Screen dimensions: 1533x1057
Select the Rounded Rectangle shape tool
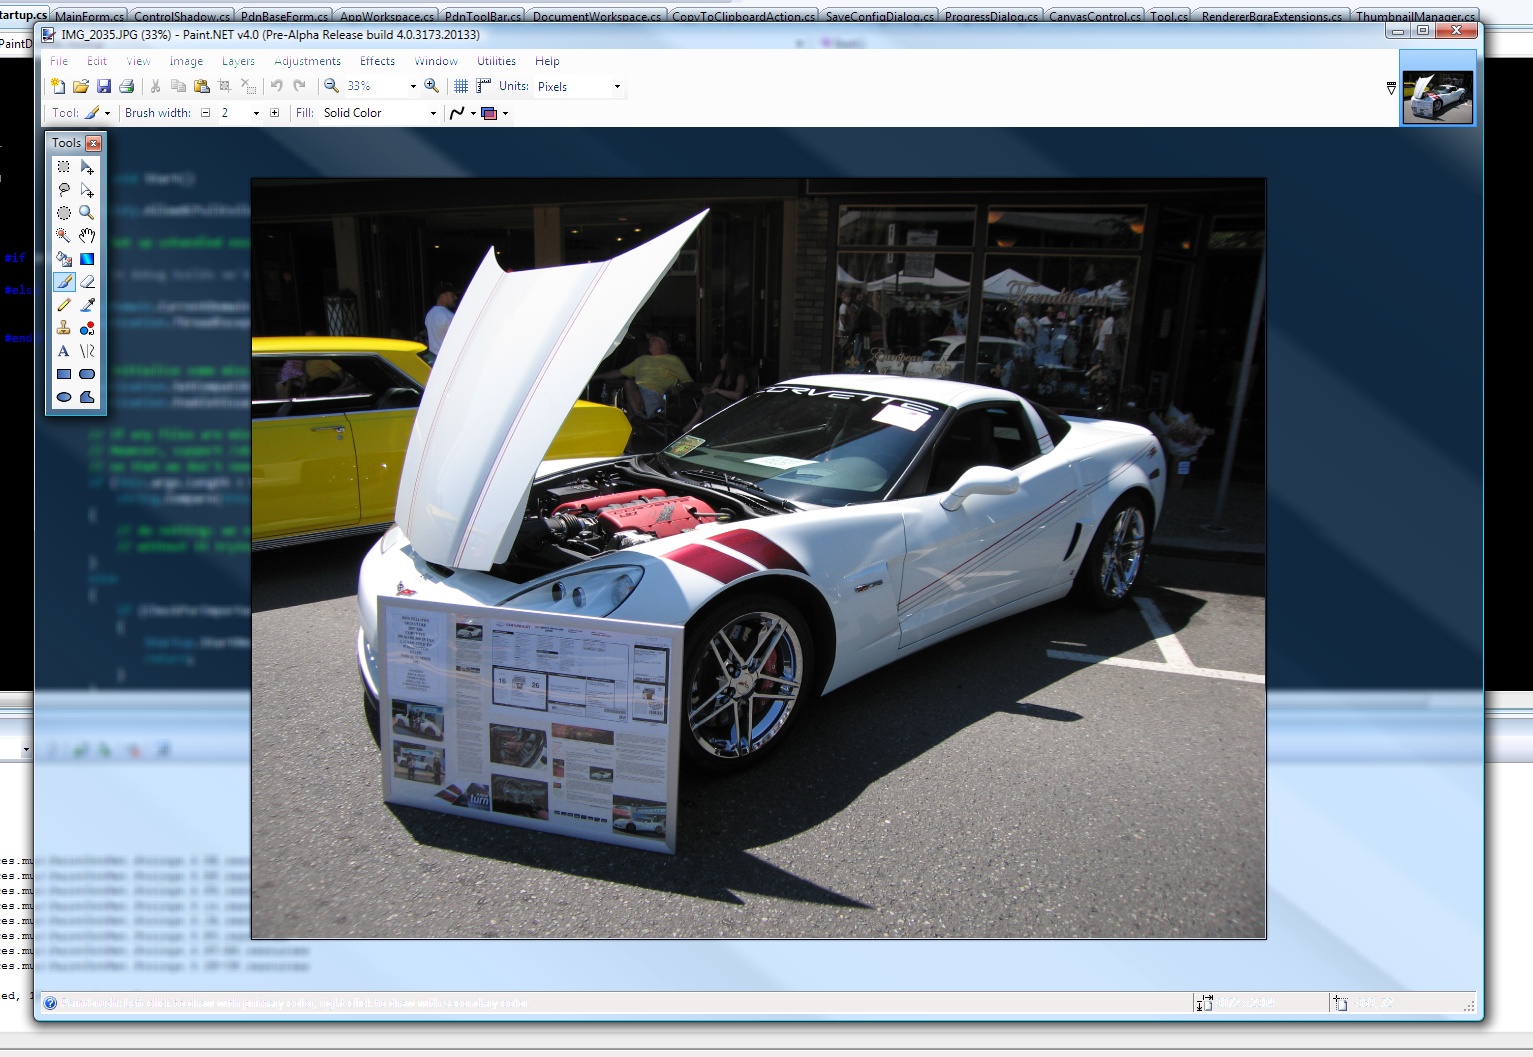click(x=87, y=374)
